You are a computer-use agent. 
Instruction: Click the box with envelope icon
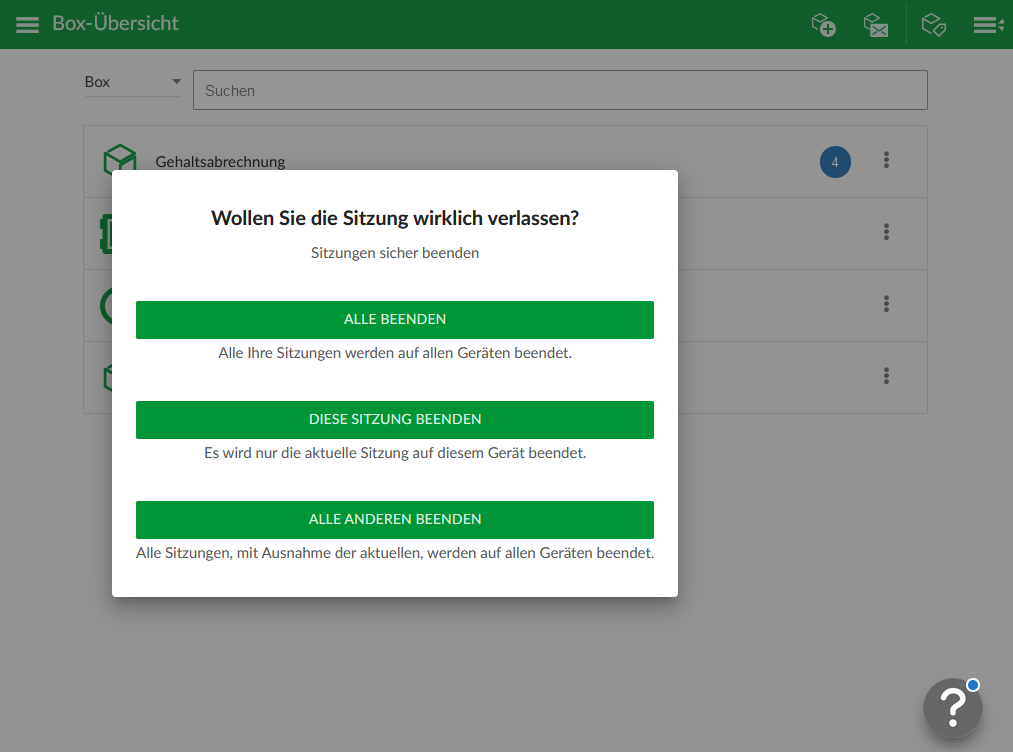point(876,25)
